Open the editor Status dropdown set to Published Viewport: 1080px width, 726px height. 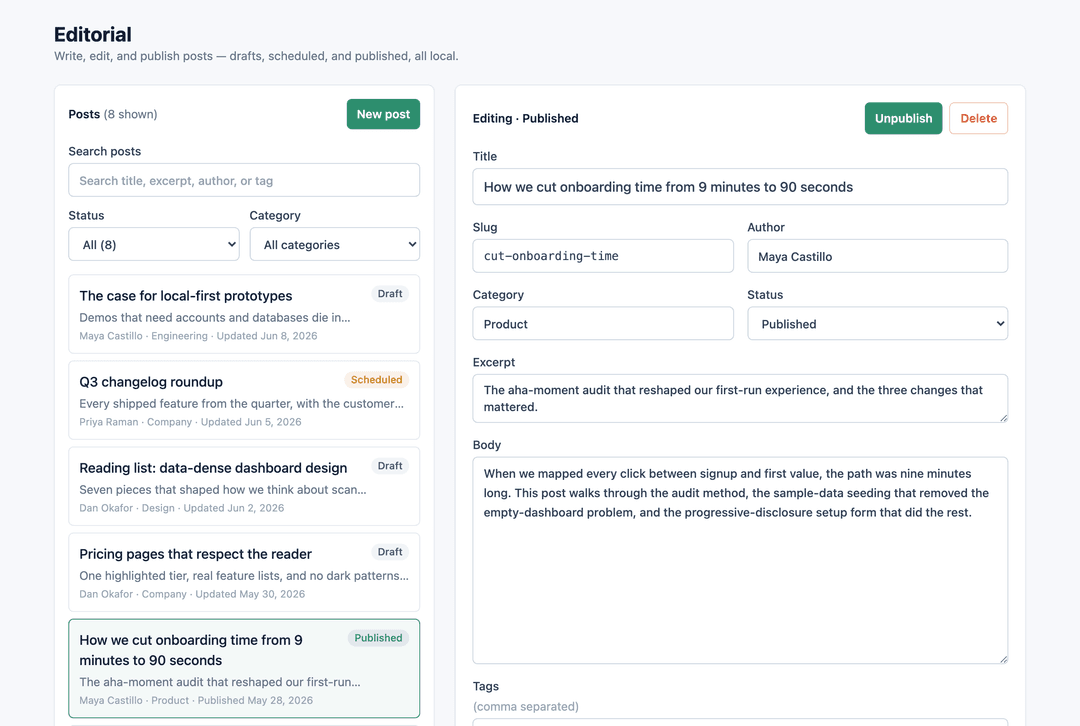878,324
